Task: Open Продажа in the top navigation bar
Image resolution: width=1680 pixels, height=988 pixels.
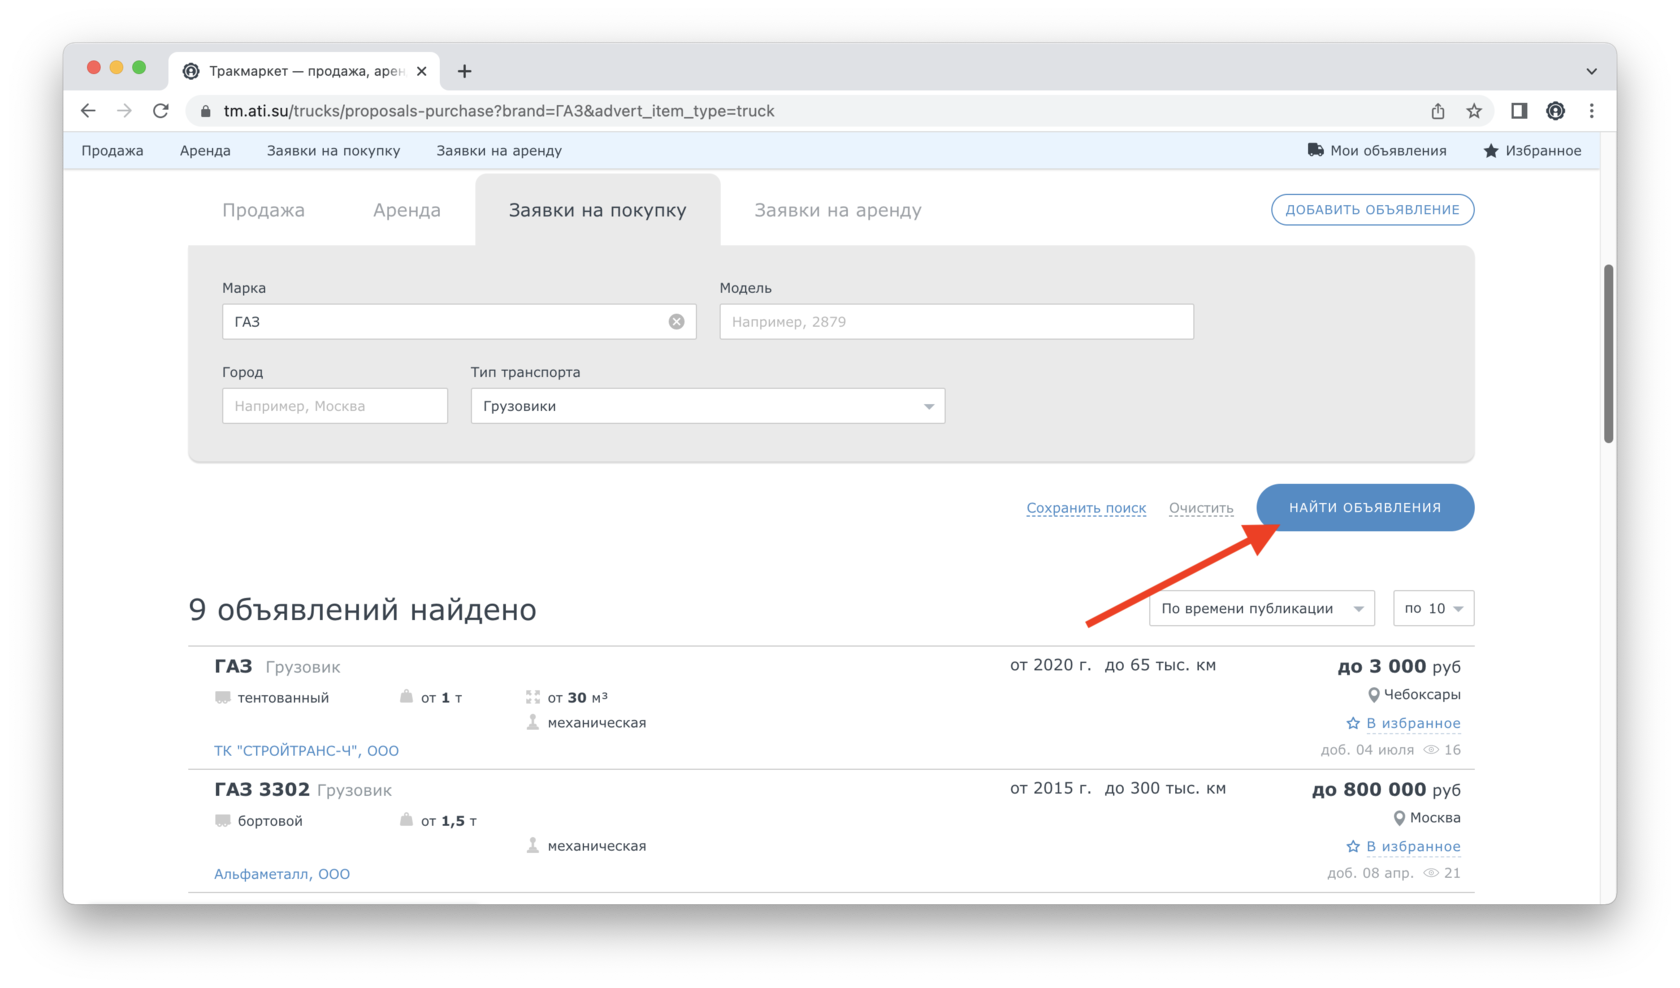Action: tap(113, 150)
